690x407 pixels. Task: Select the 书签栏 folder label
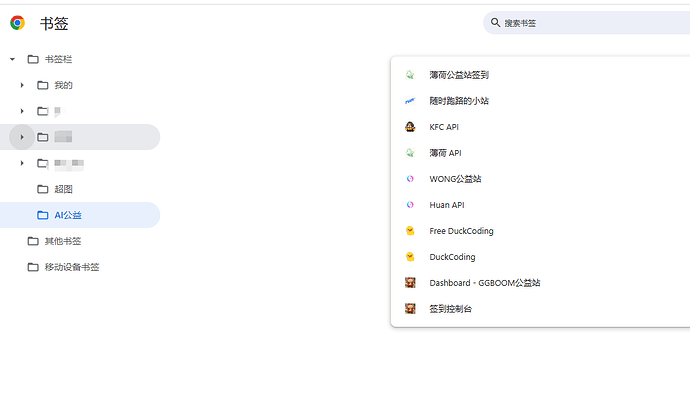point(58,59)
